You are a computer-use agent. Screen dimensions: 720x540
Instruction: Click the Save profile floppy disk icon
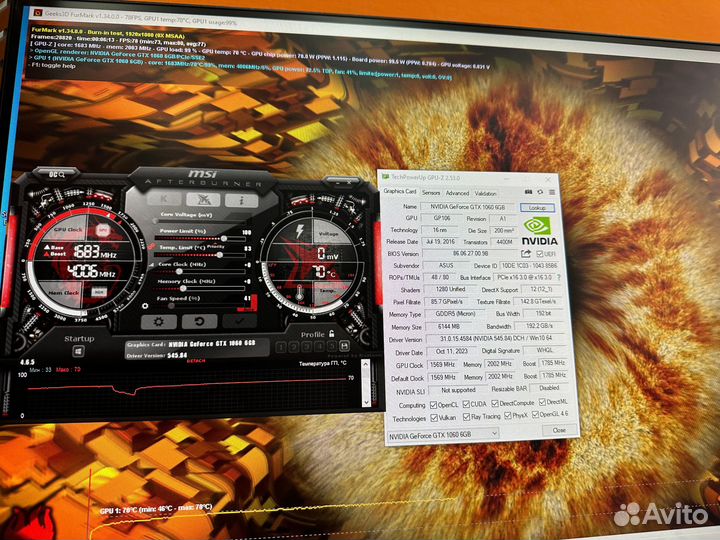point(344,347)
